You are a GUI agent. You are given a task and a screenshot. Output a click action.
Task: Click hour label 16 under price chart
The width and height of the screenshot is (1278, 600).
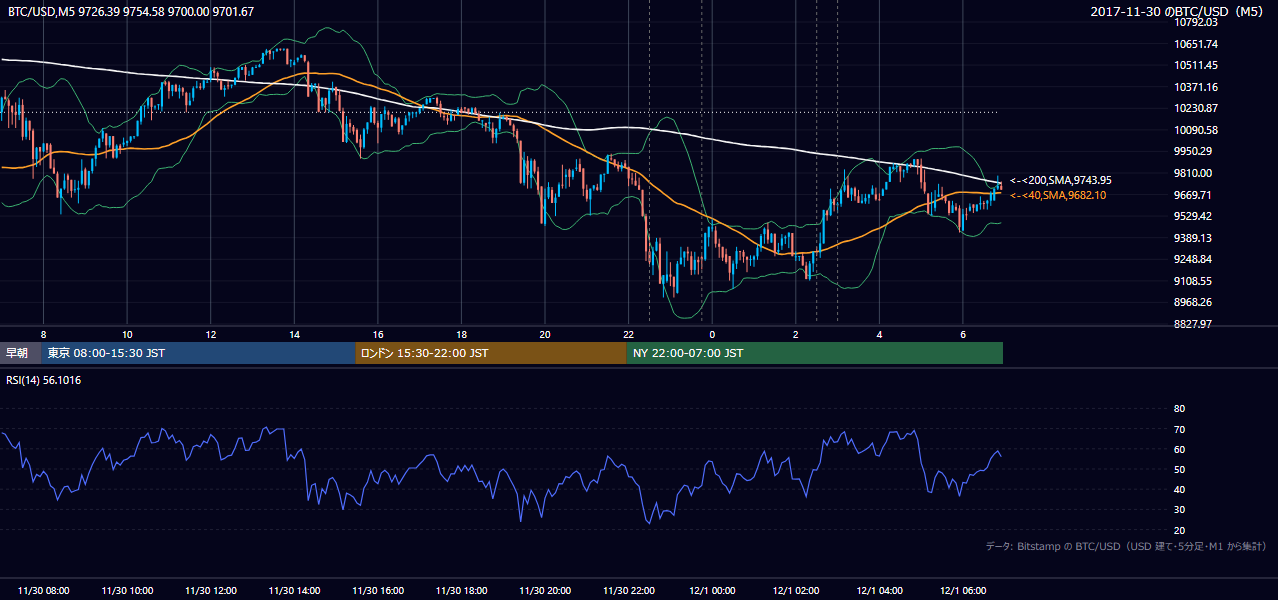[378, 334]
